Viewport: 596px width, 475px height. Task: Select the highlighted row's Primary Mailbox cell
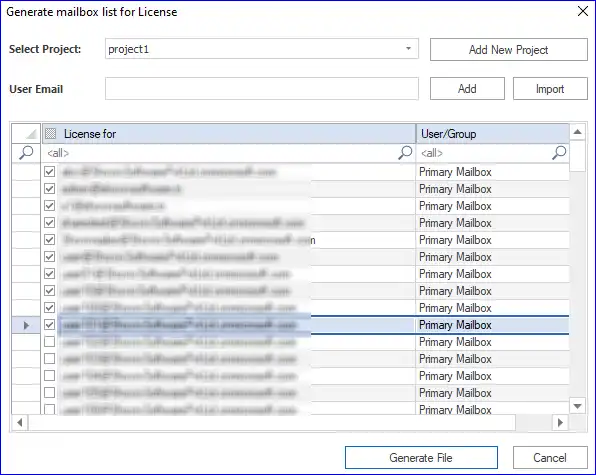click(493, 325)
